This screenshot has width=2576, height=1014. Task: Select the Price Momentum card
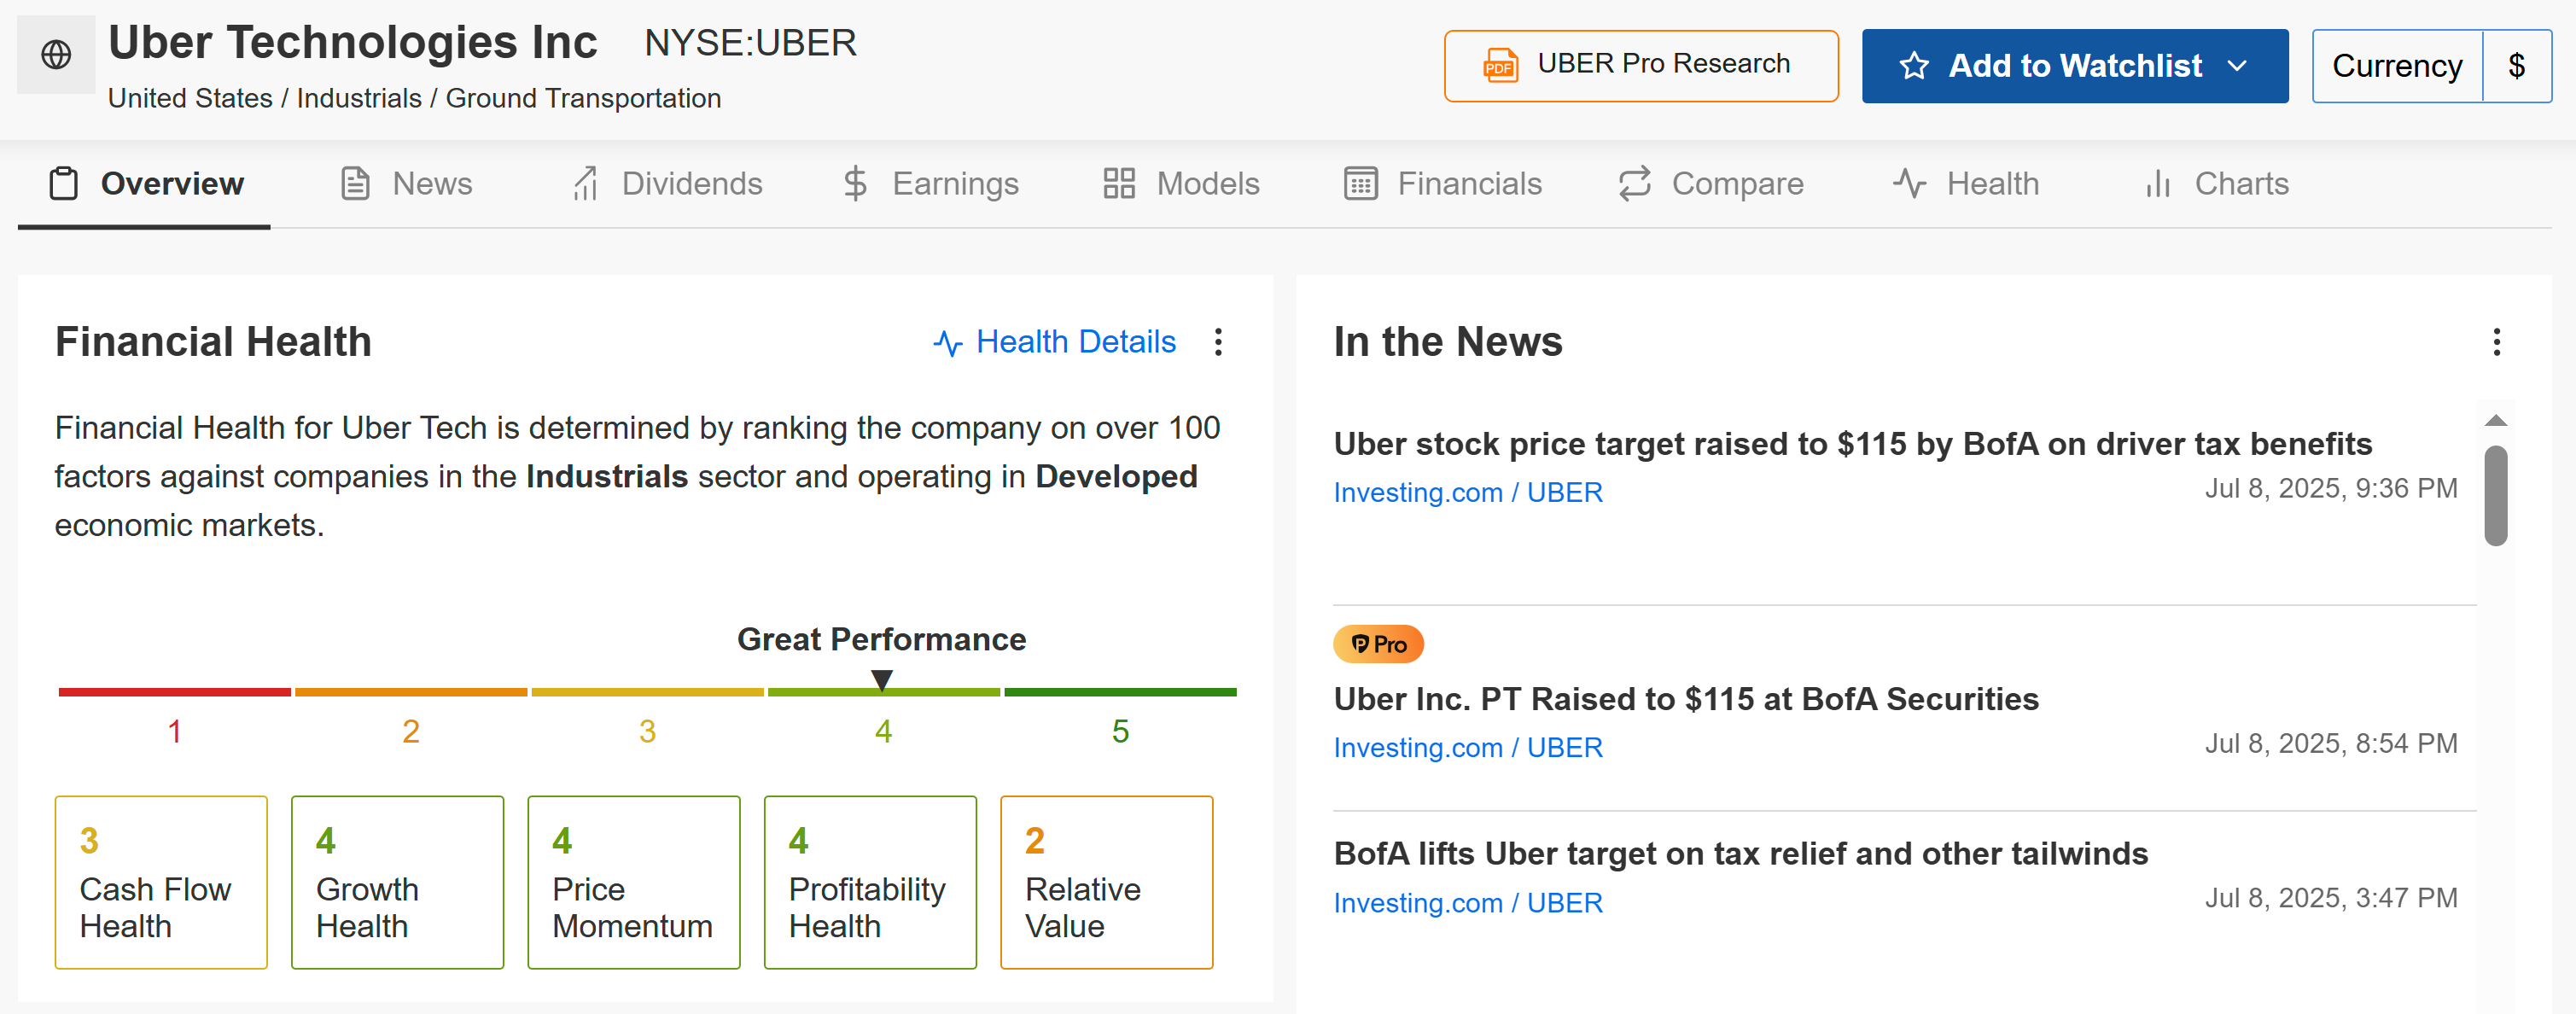634,882
